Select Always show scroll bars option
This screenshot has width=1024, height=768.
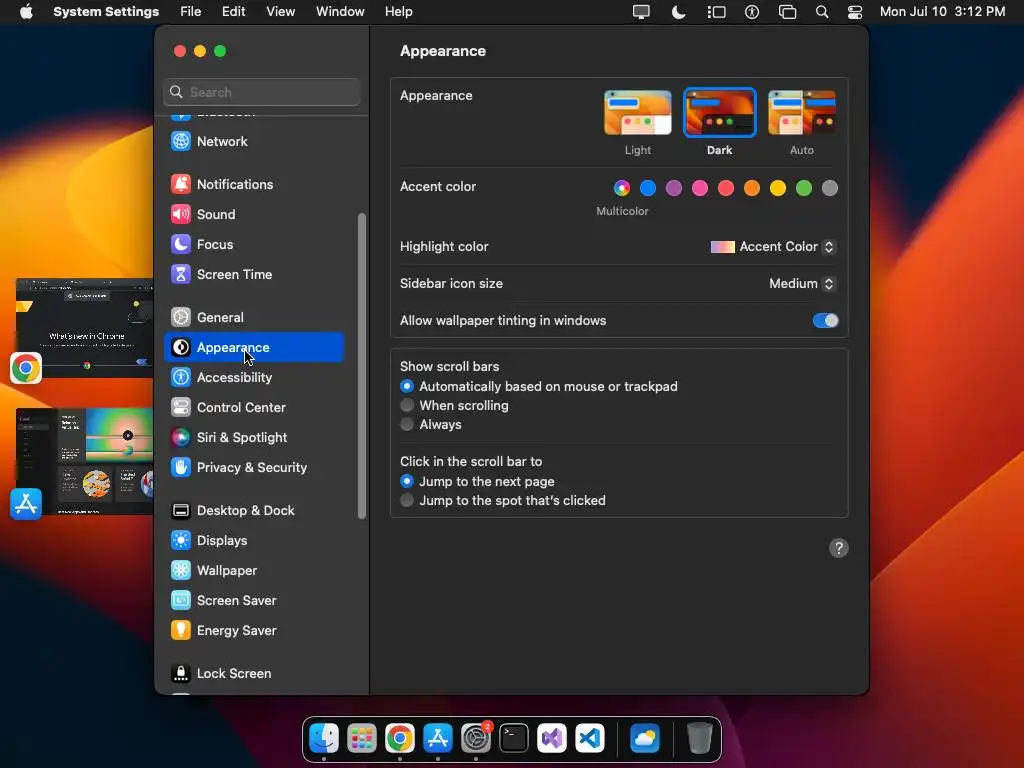[x=431, y=424]
